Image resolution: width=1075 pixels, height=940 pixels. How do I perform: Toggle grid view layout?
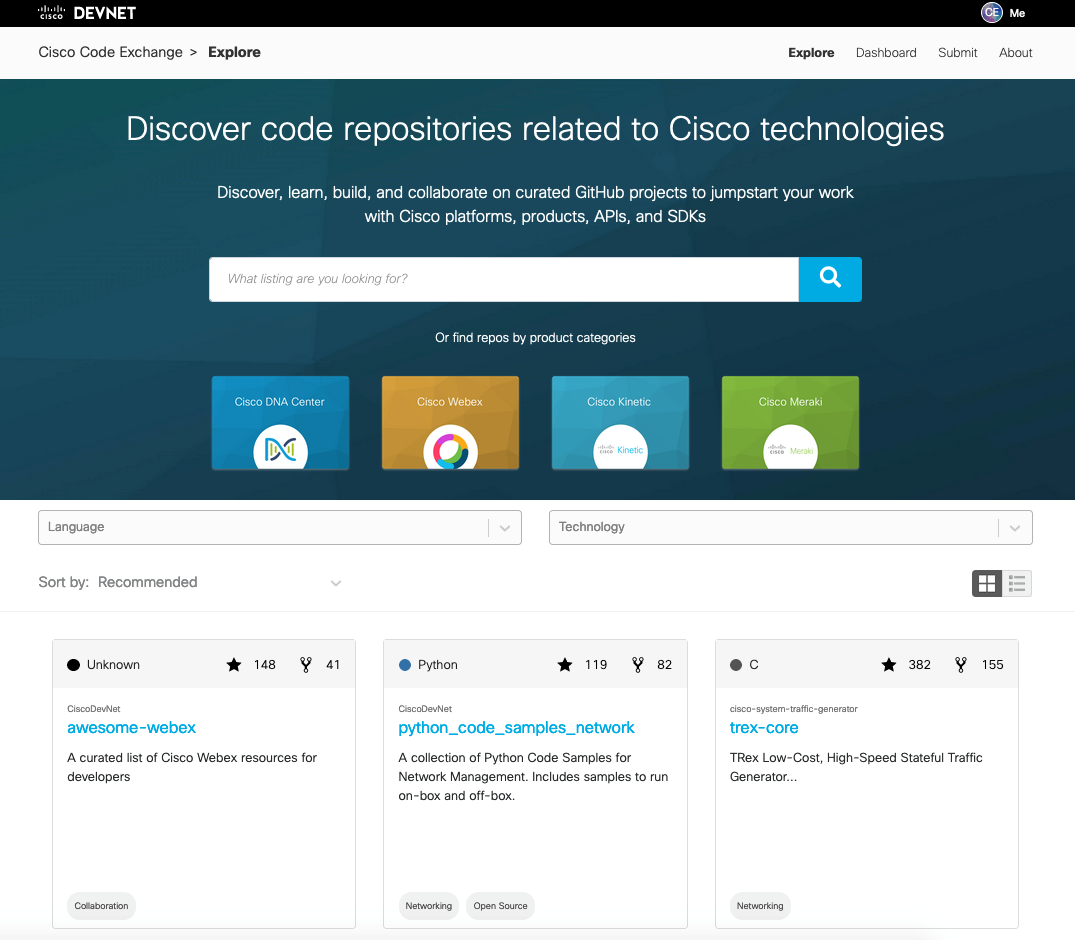pos(986,583)
